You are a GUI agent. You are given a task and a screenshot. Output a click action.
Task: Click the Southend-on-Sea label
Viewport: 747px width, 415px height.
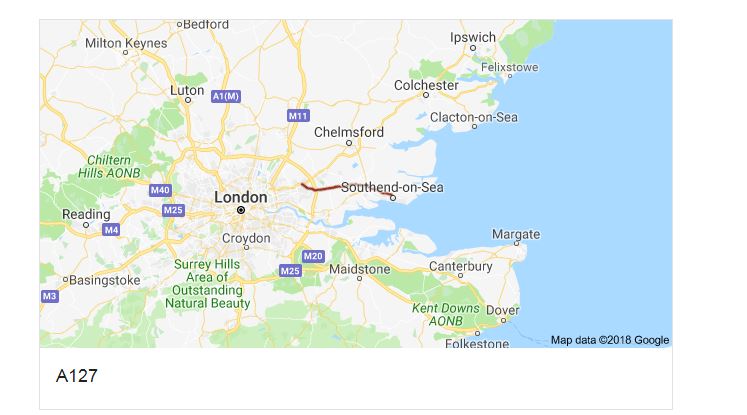[x=392, y=187]
